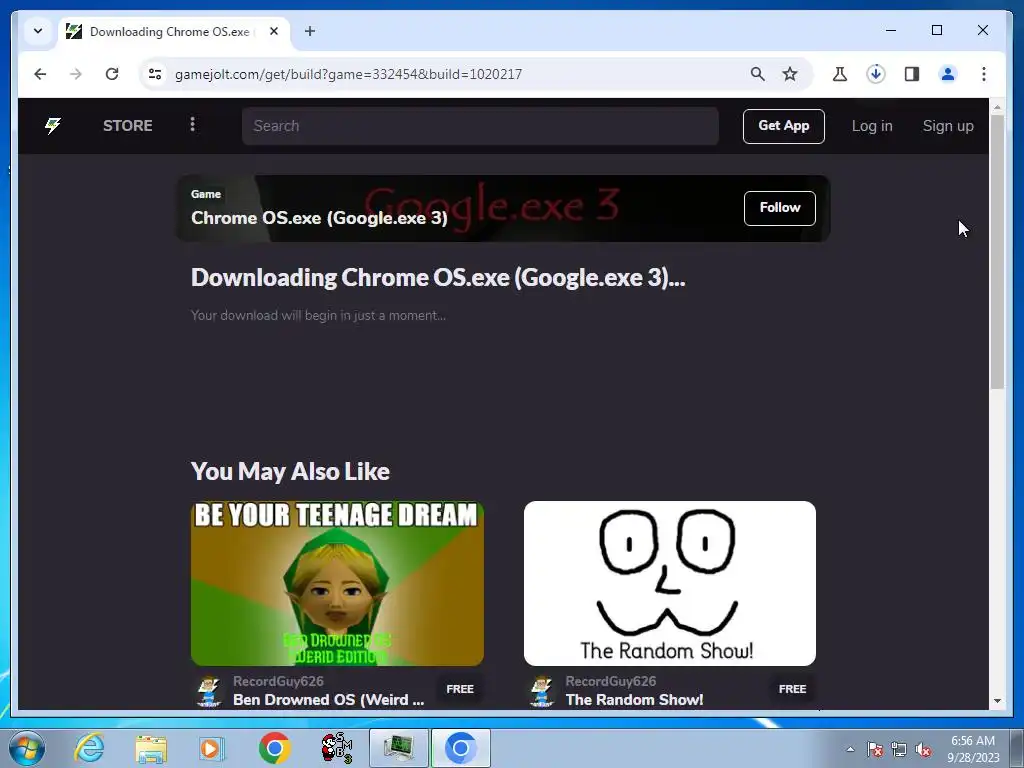Open the three-dot menu beside STORE
Viewport: 1024px width, 768px height.
pyautogui.click(x=192, y=124)
